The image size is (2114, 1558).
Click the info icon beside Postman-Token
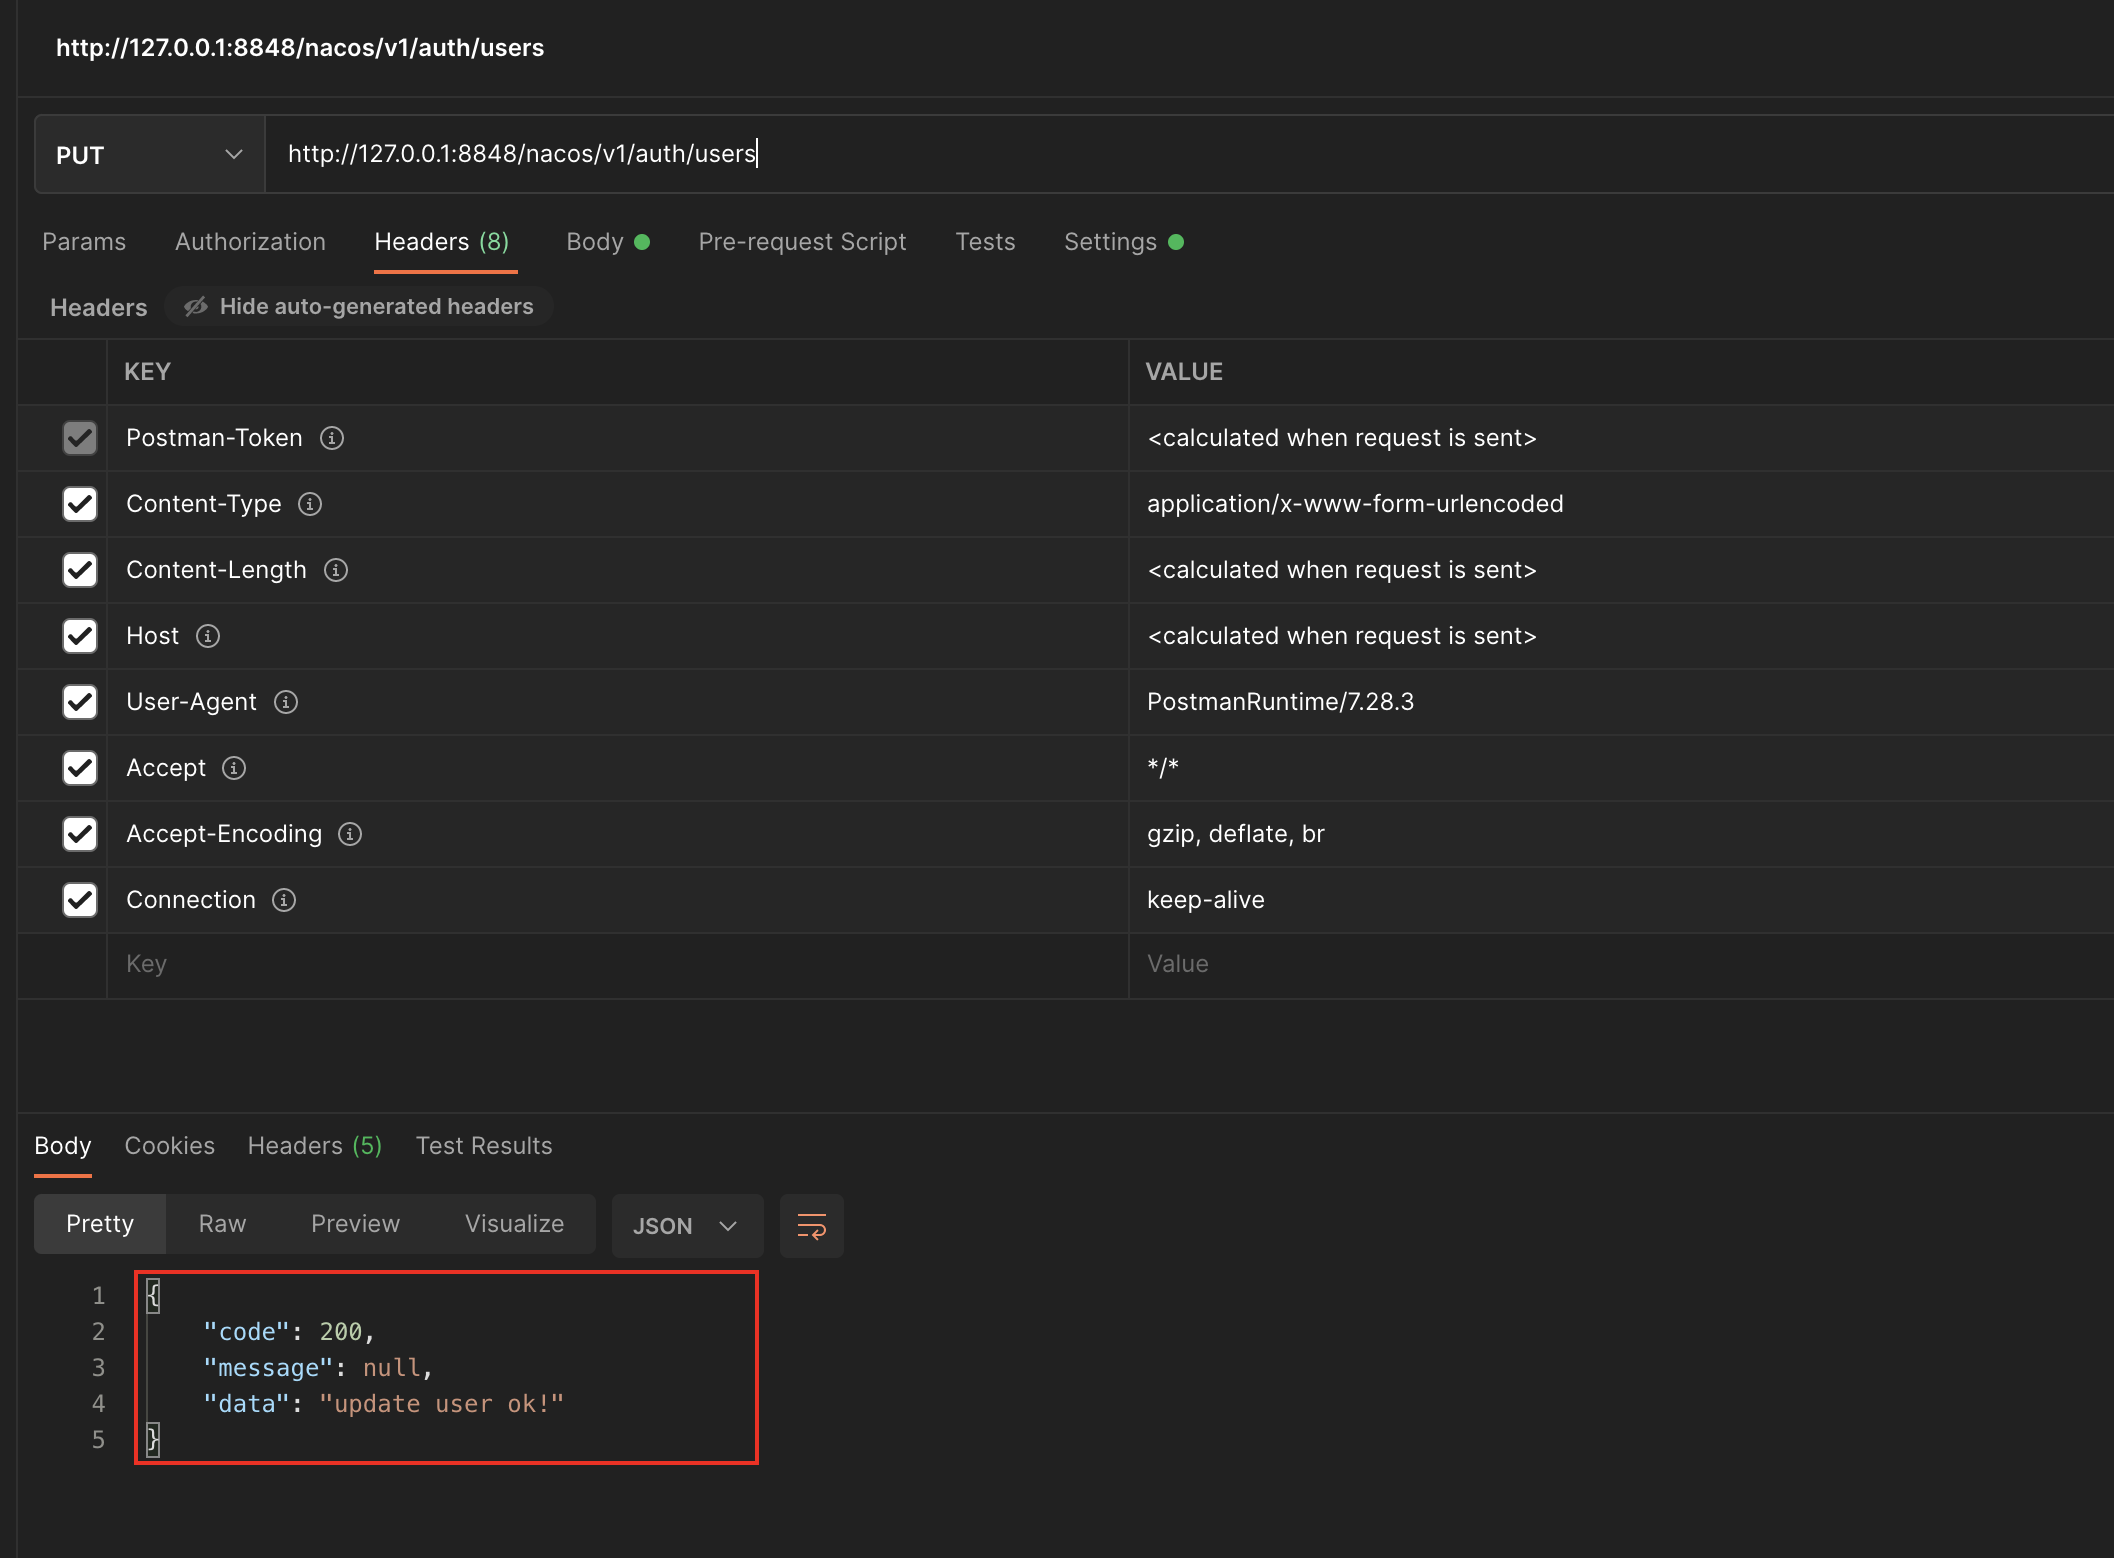click(x=332, y=437)
